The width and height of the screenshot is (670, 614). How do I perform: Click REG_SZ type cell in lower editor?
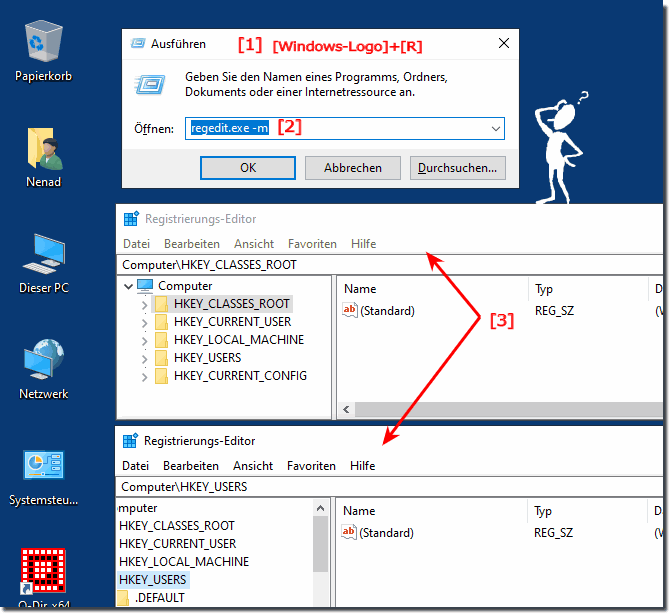pyautogui.click(x=553, y=532)
